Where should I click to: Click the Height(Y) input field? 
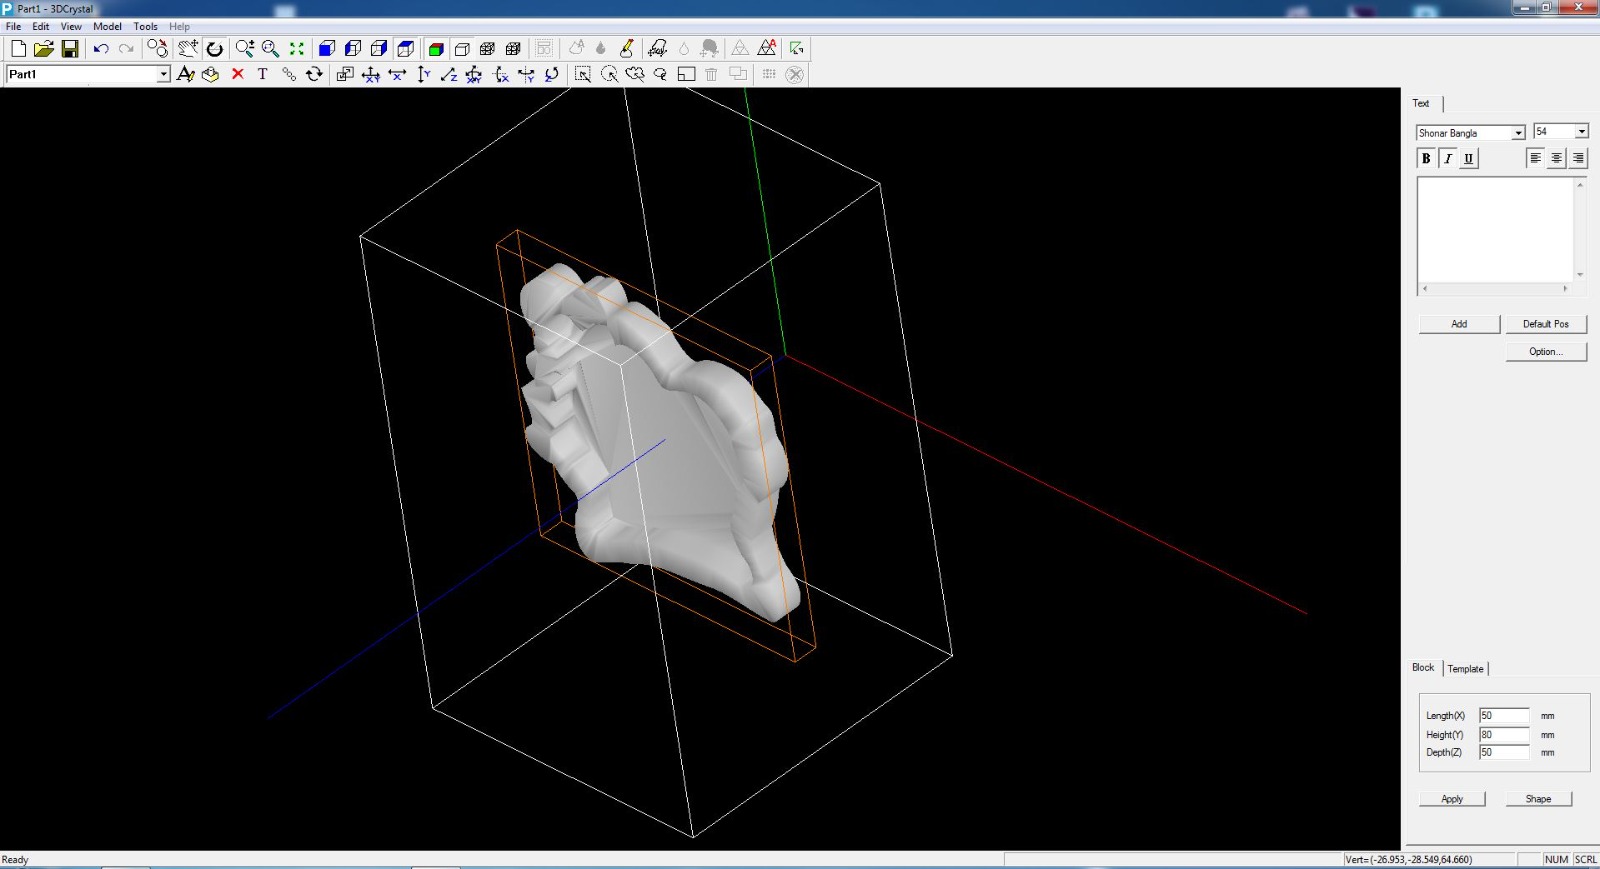click(x=1504, y=735)
